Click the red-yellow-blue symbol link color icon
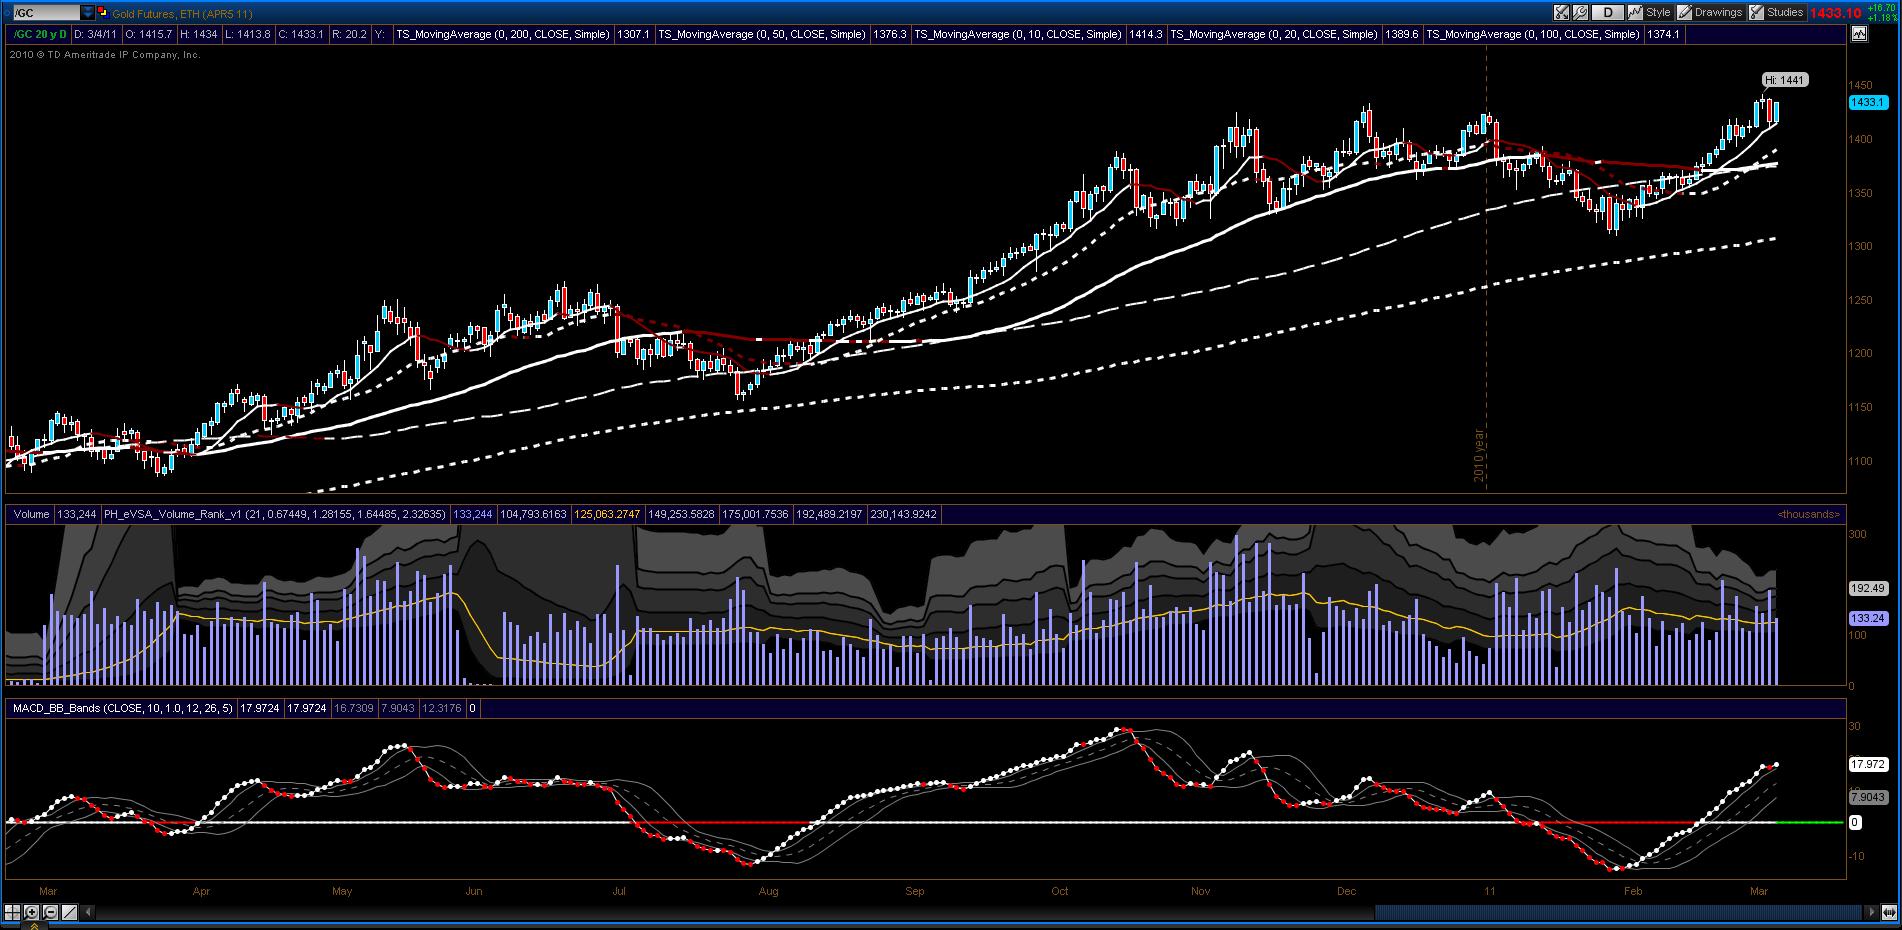The image size is (1902, 930). pyautogui.click(x=103, y=13)
